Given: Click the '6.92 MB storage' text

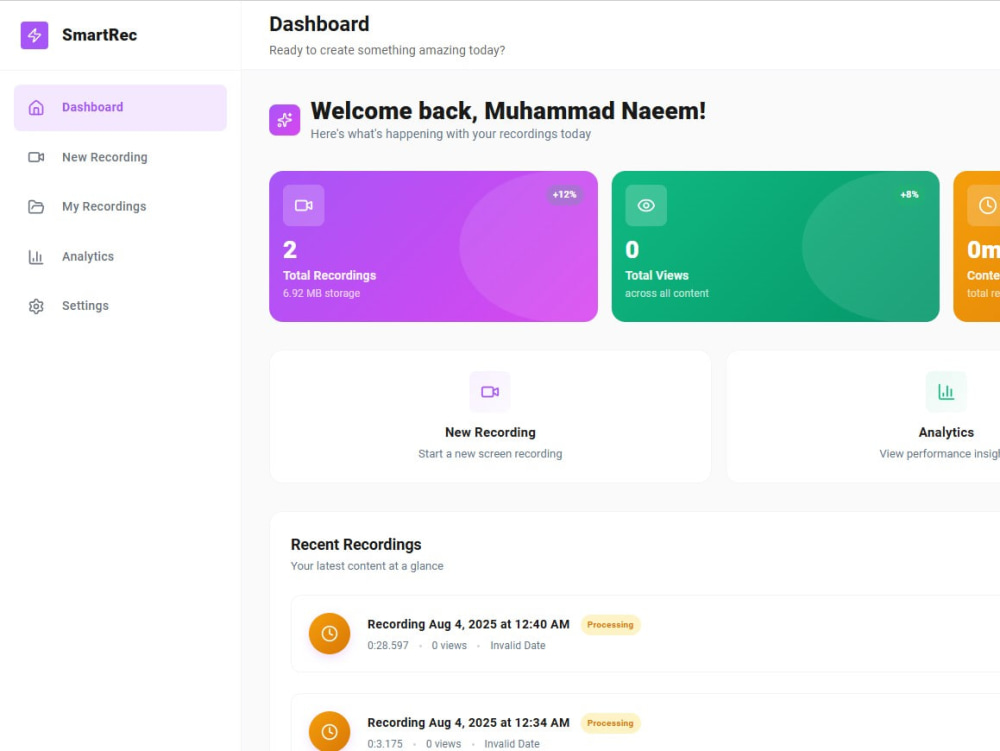Looking at the screenshot, I should point(321,293).
